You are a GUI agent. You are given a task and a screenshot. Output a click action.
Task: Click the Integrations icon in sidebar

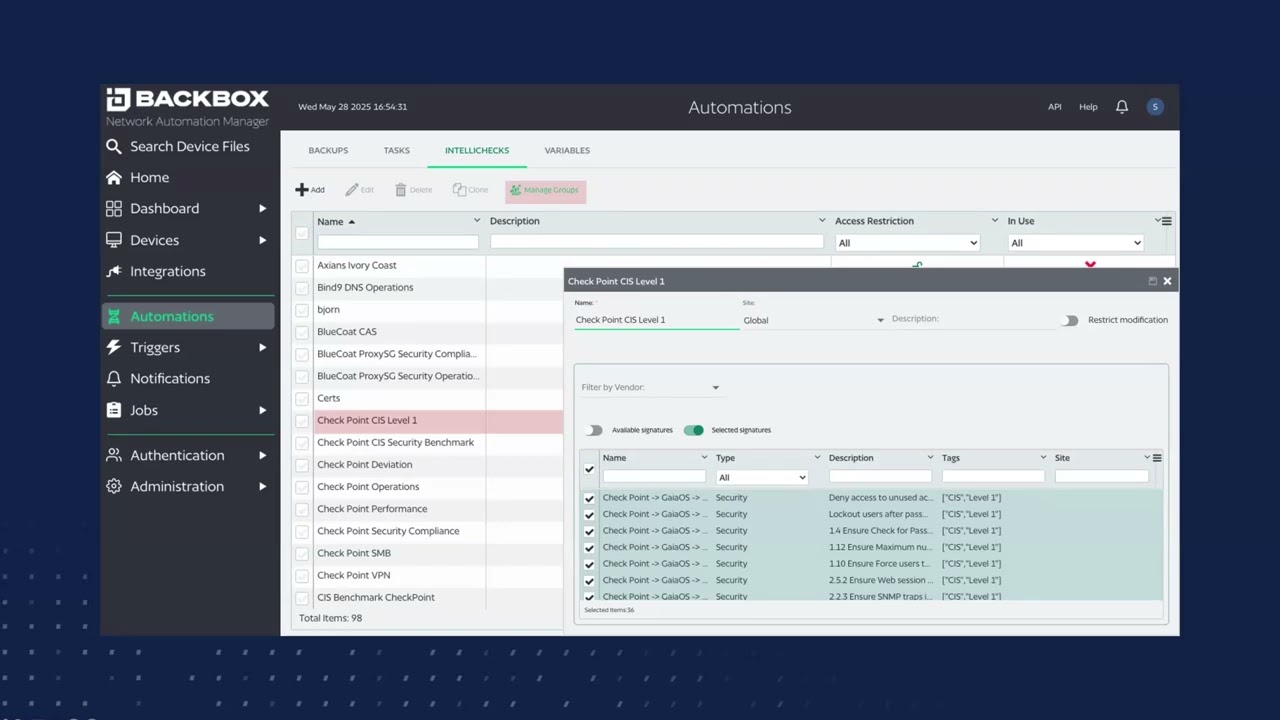(114, 271)
